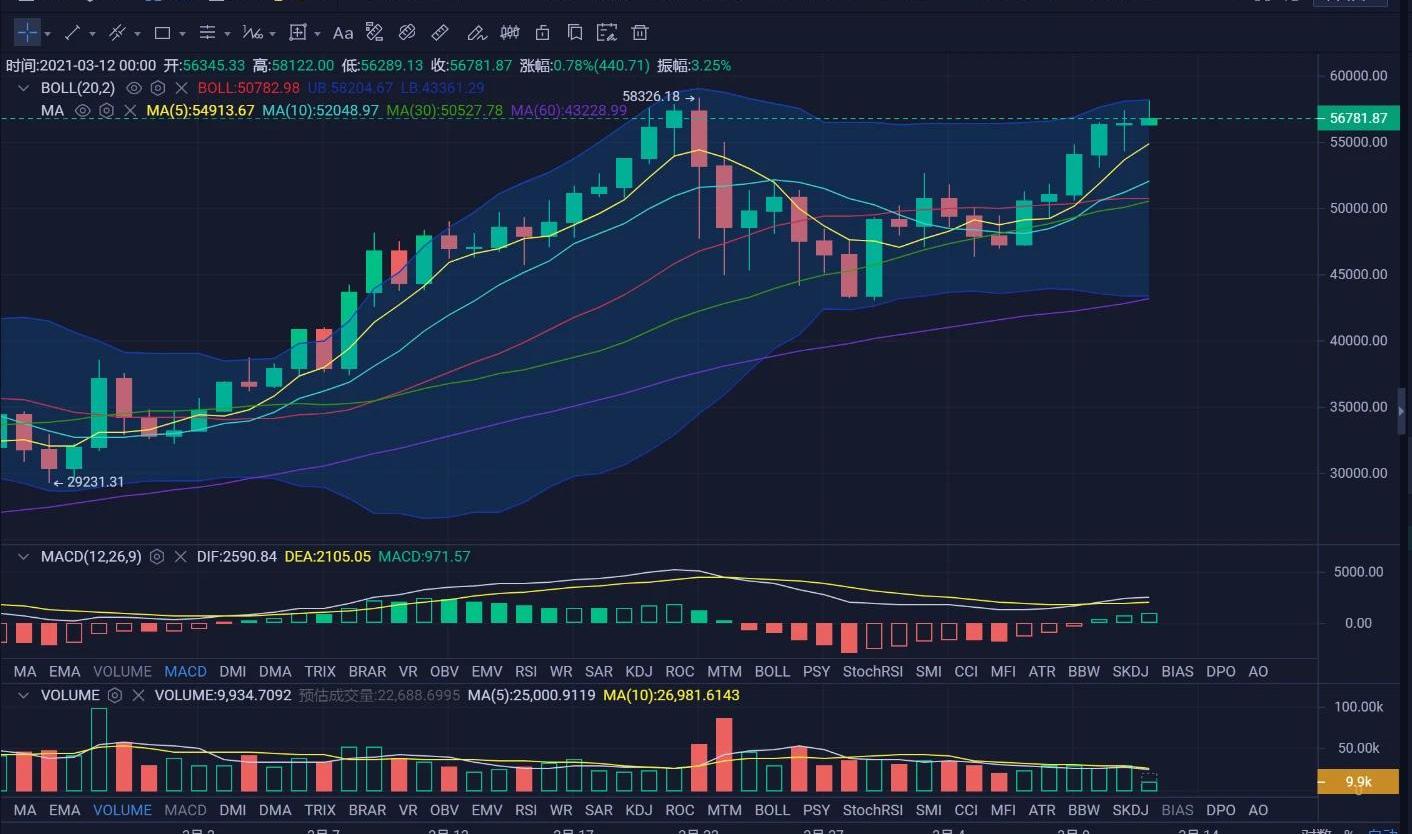The height and width of the screenshot is (834, 1412).
Task: Delete drawings with the trash icon
Action: pyautogui.click(x=640, y=33)
